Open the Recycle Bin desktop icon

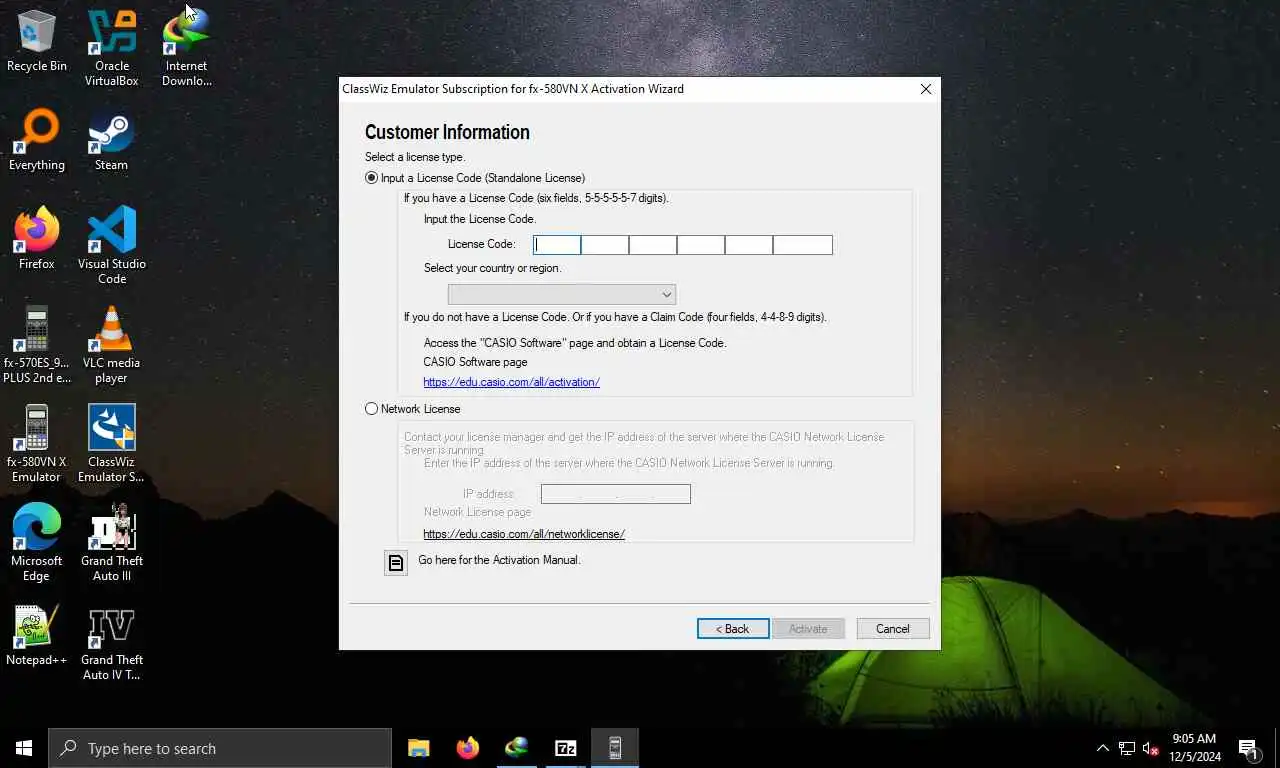point(37,41)
